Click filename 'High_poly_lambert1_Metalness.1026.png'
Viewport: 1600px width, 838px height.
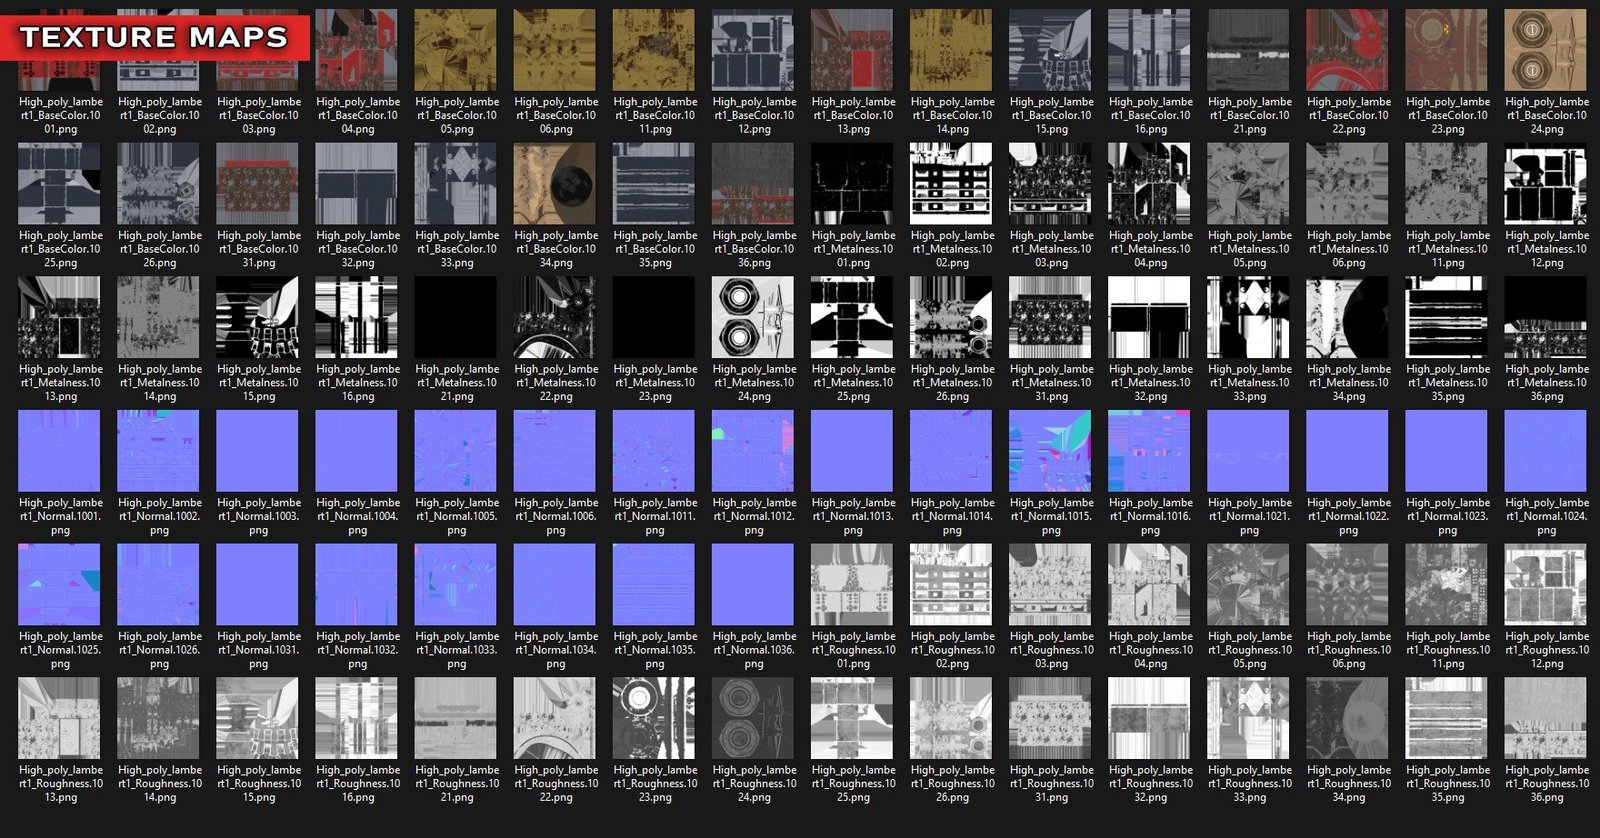pos(952,383)
